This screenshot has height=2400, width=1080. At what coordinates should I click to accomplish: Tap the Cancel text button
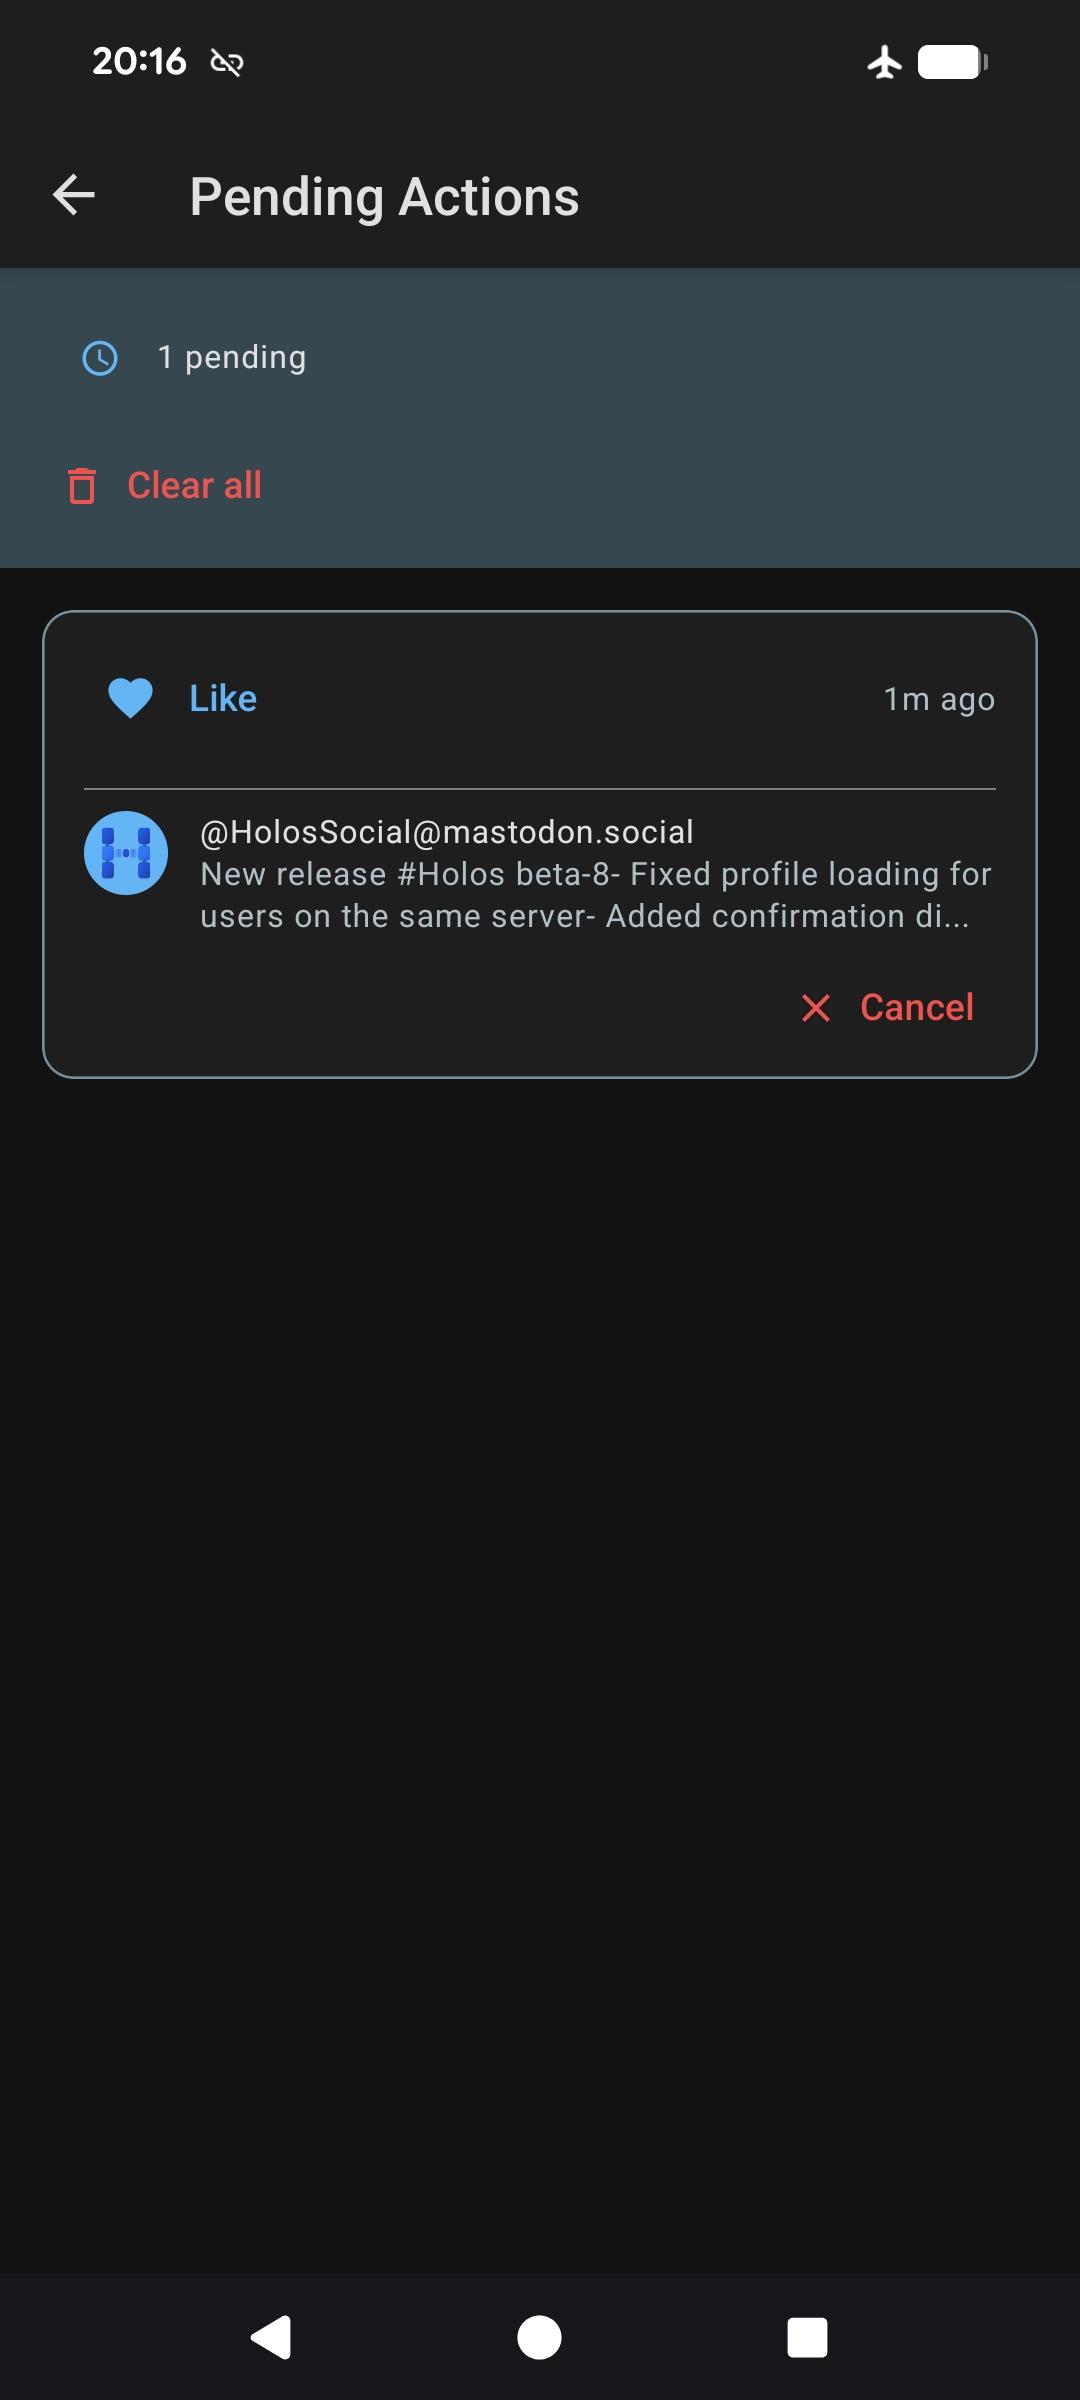tap(916, 1008)
